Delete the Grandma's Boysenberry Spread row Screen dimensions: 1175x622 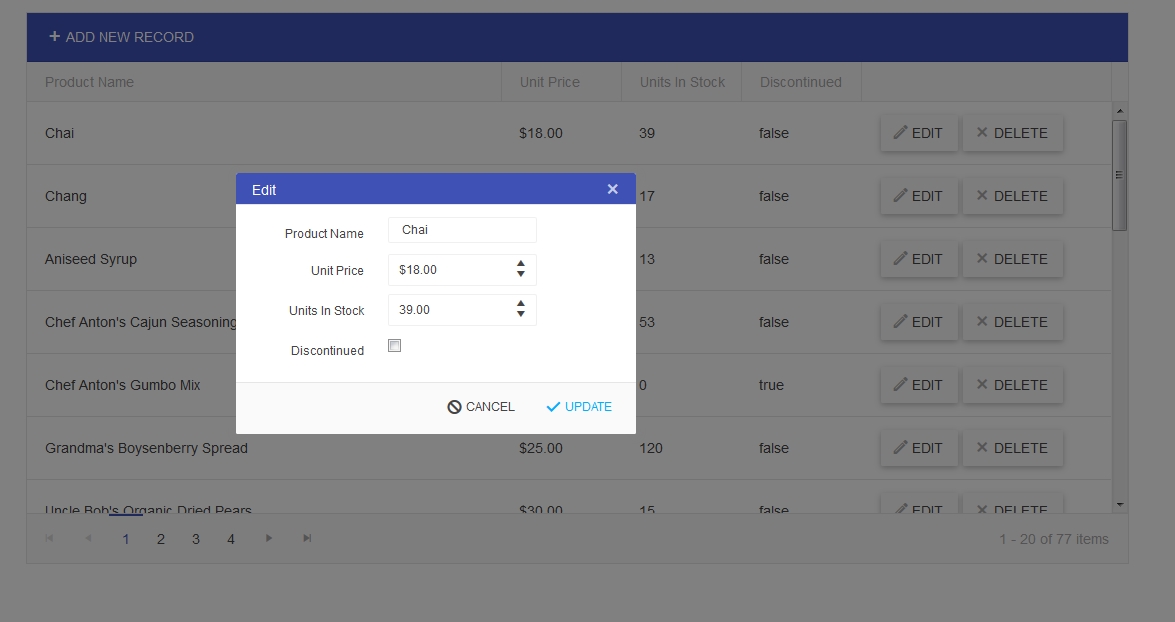1012,448
